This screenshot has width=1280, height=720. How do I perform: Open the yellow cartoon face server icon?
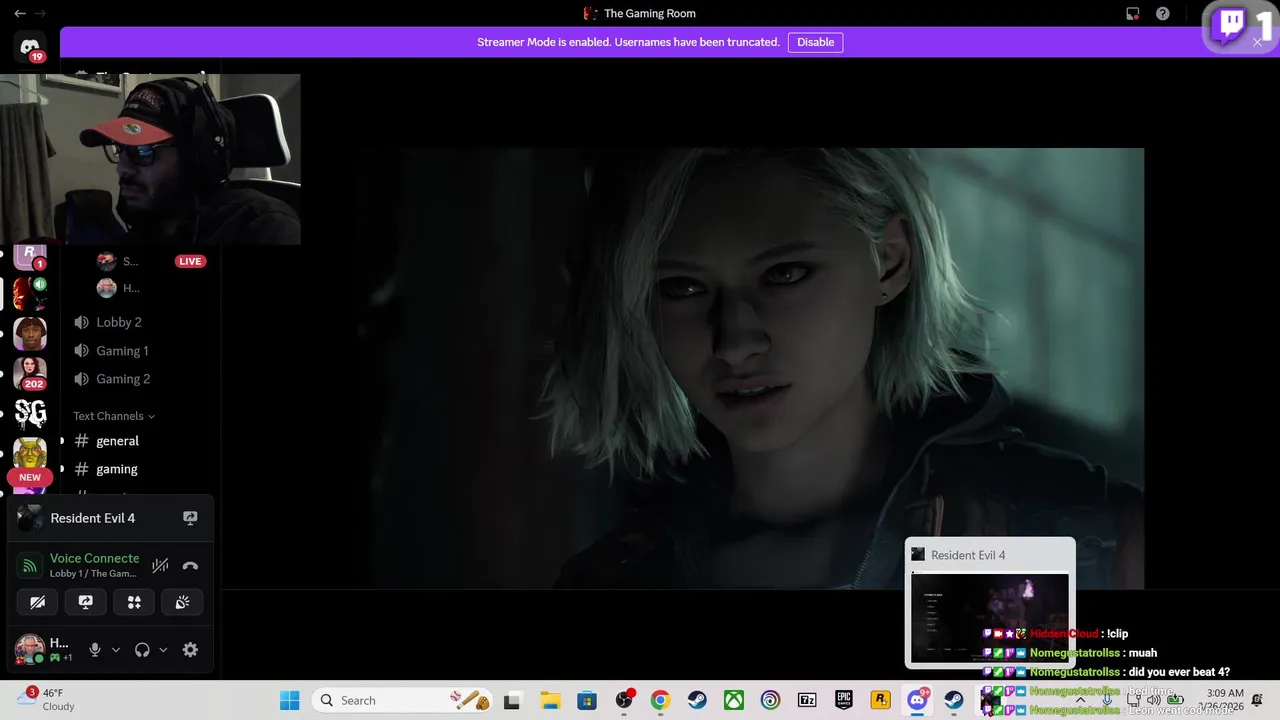30,453
